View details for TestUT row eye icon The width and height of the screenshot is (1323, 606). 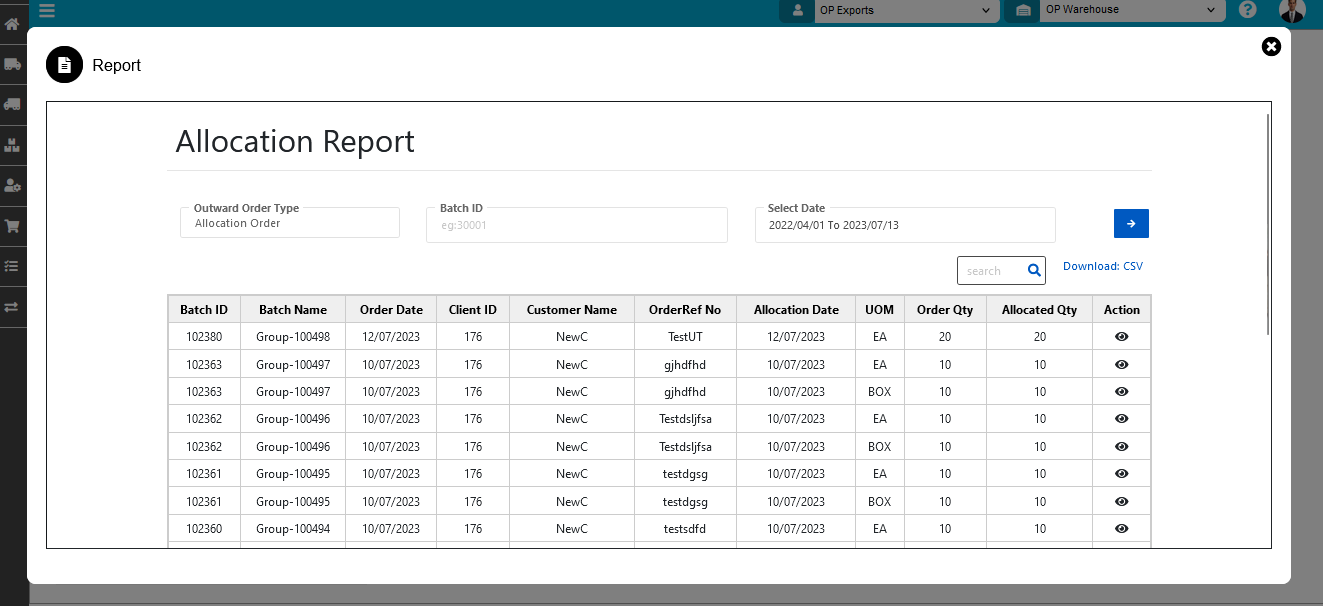1121,337
